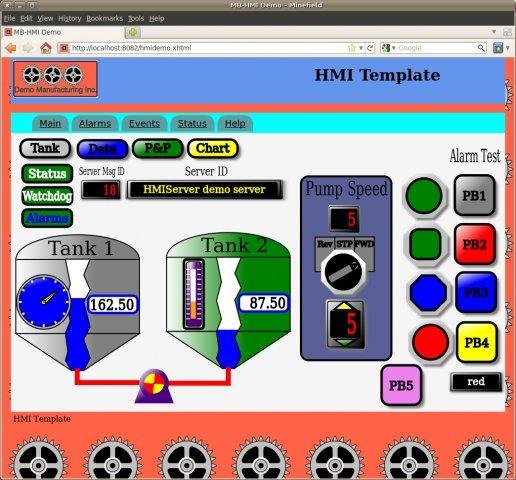Open the History menu
This screenshot has height=480, width=516.
tap(70, 18)
